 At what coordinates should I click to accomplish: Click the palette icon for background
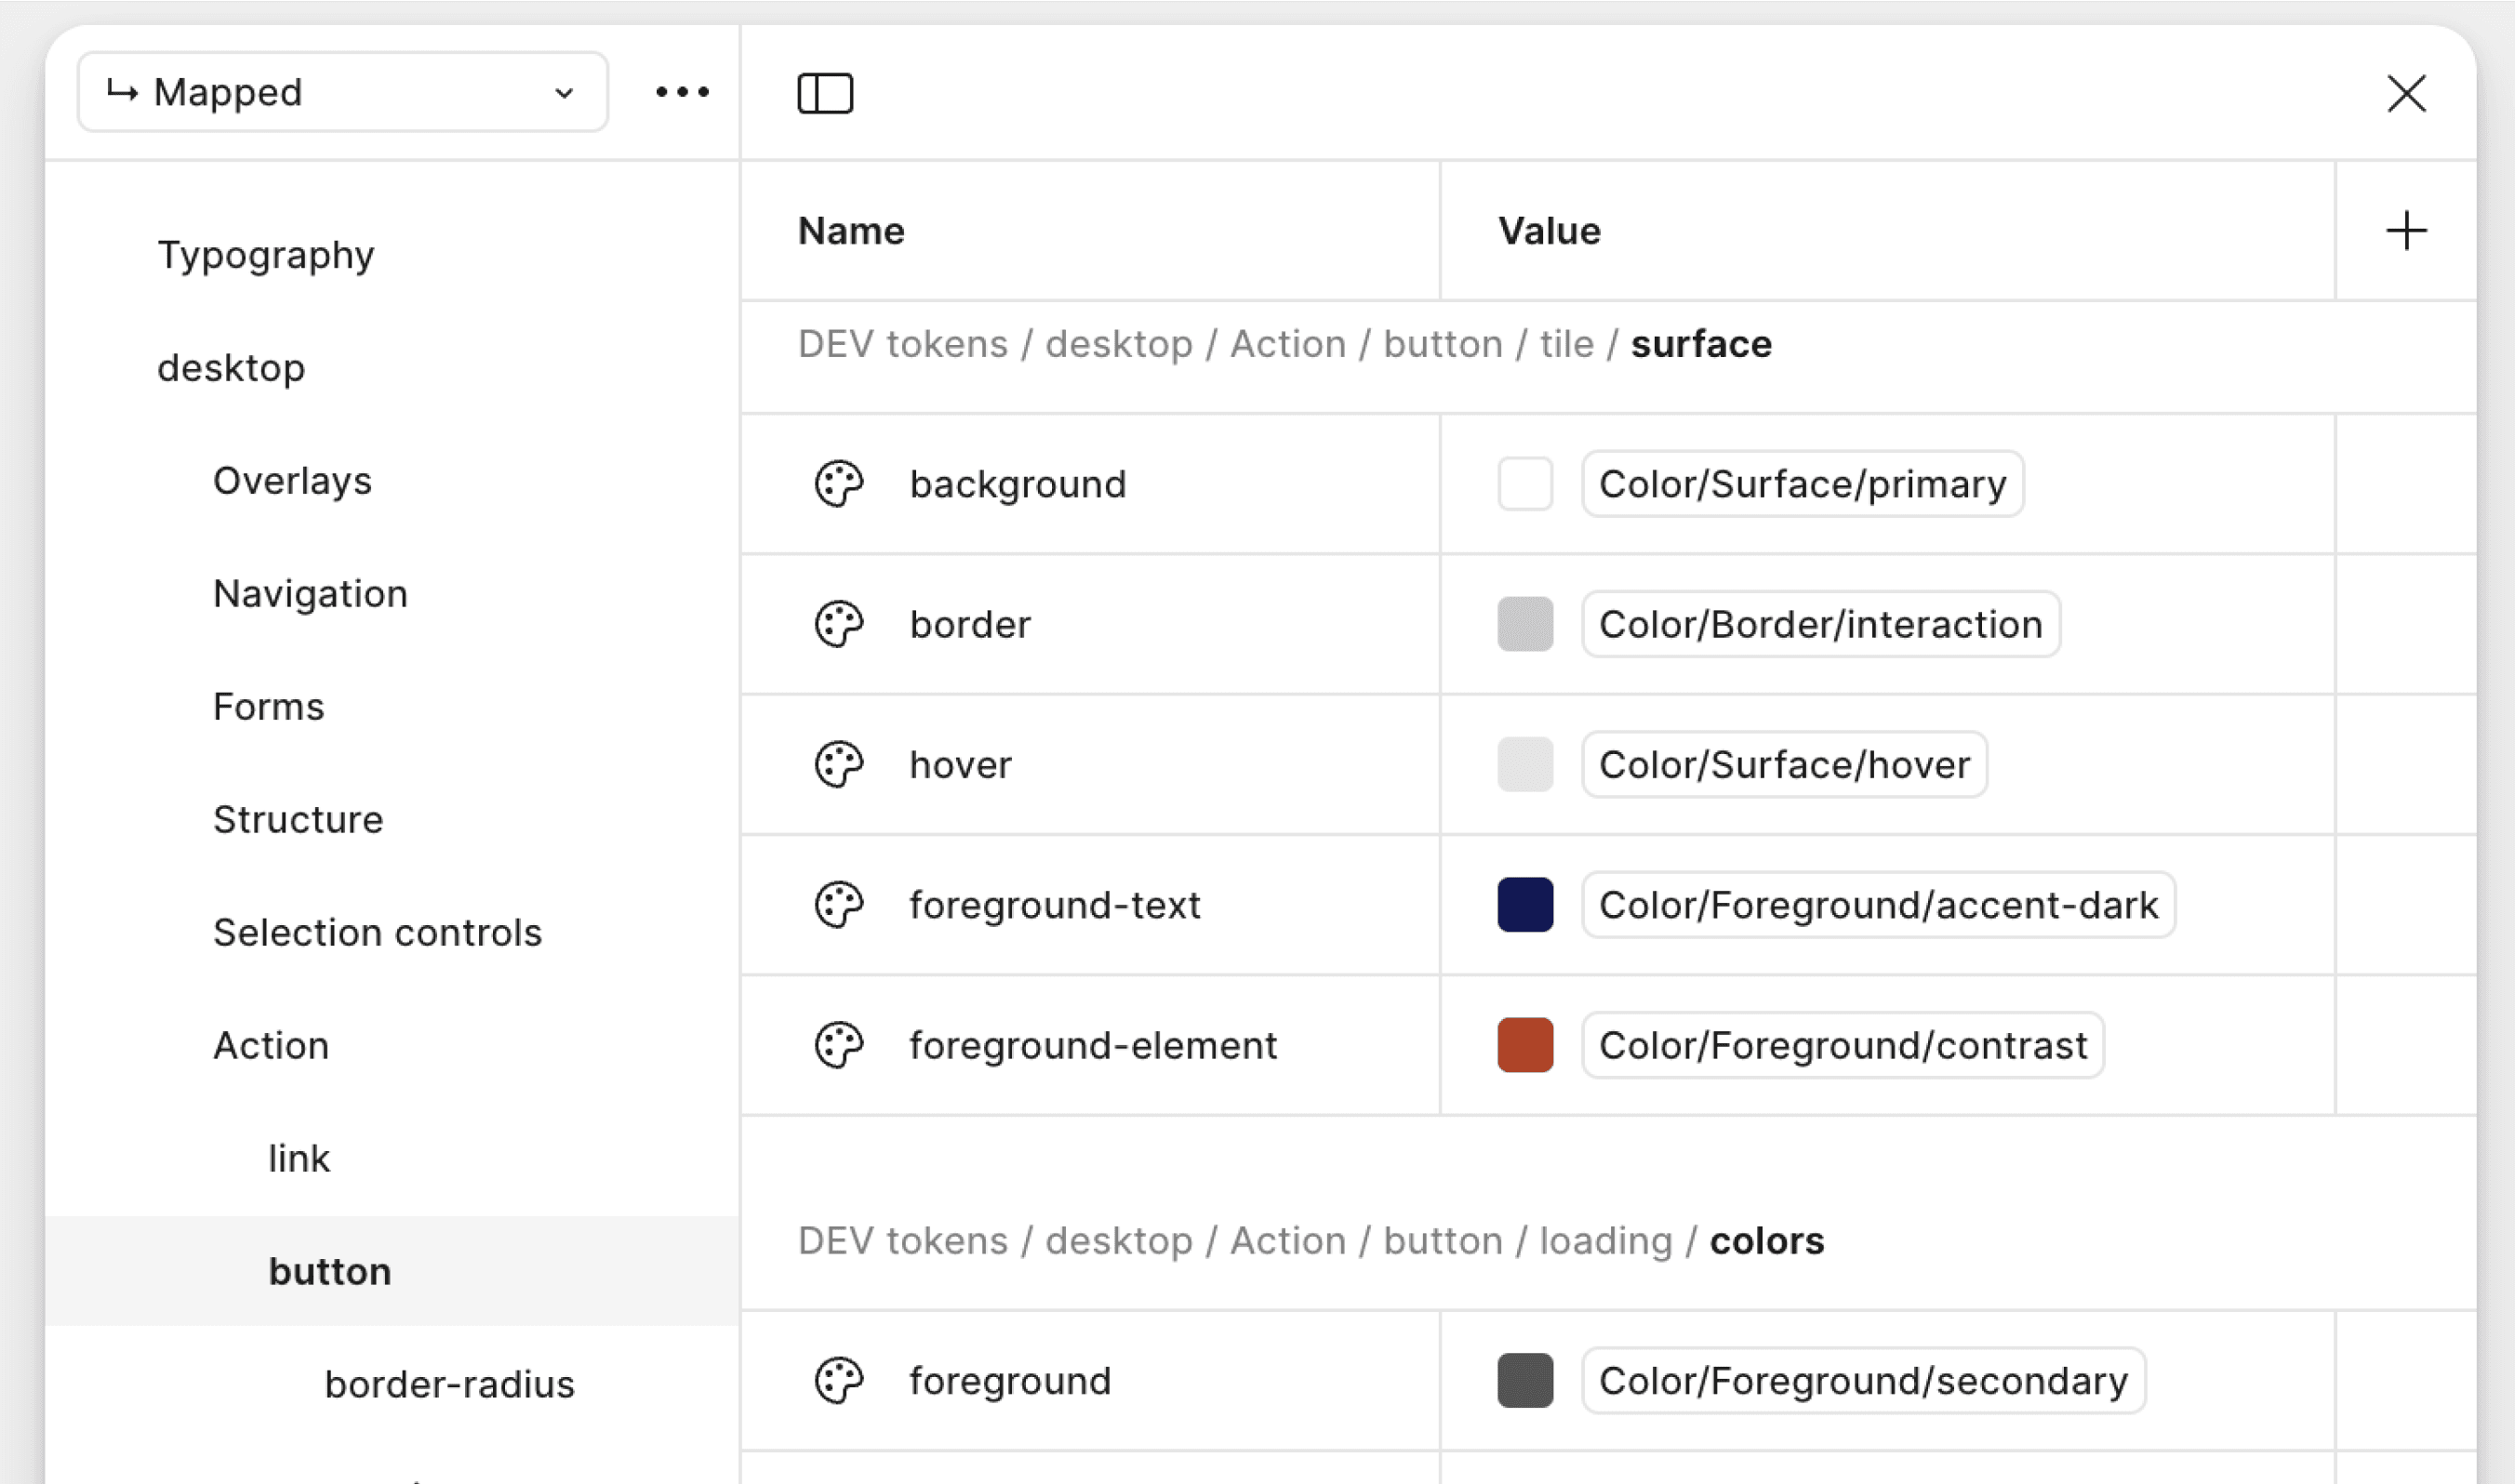tap(838, 484)
